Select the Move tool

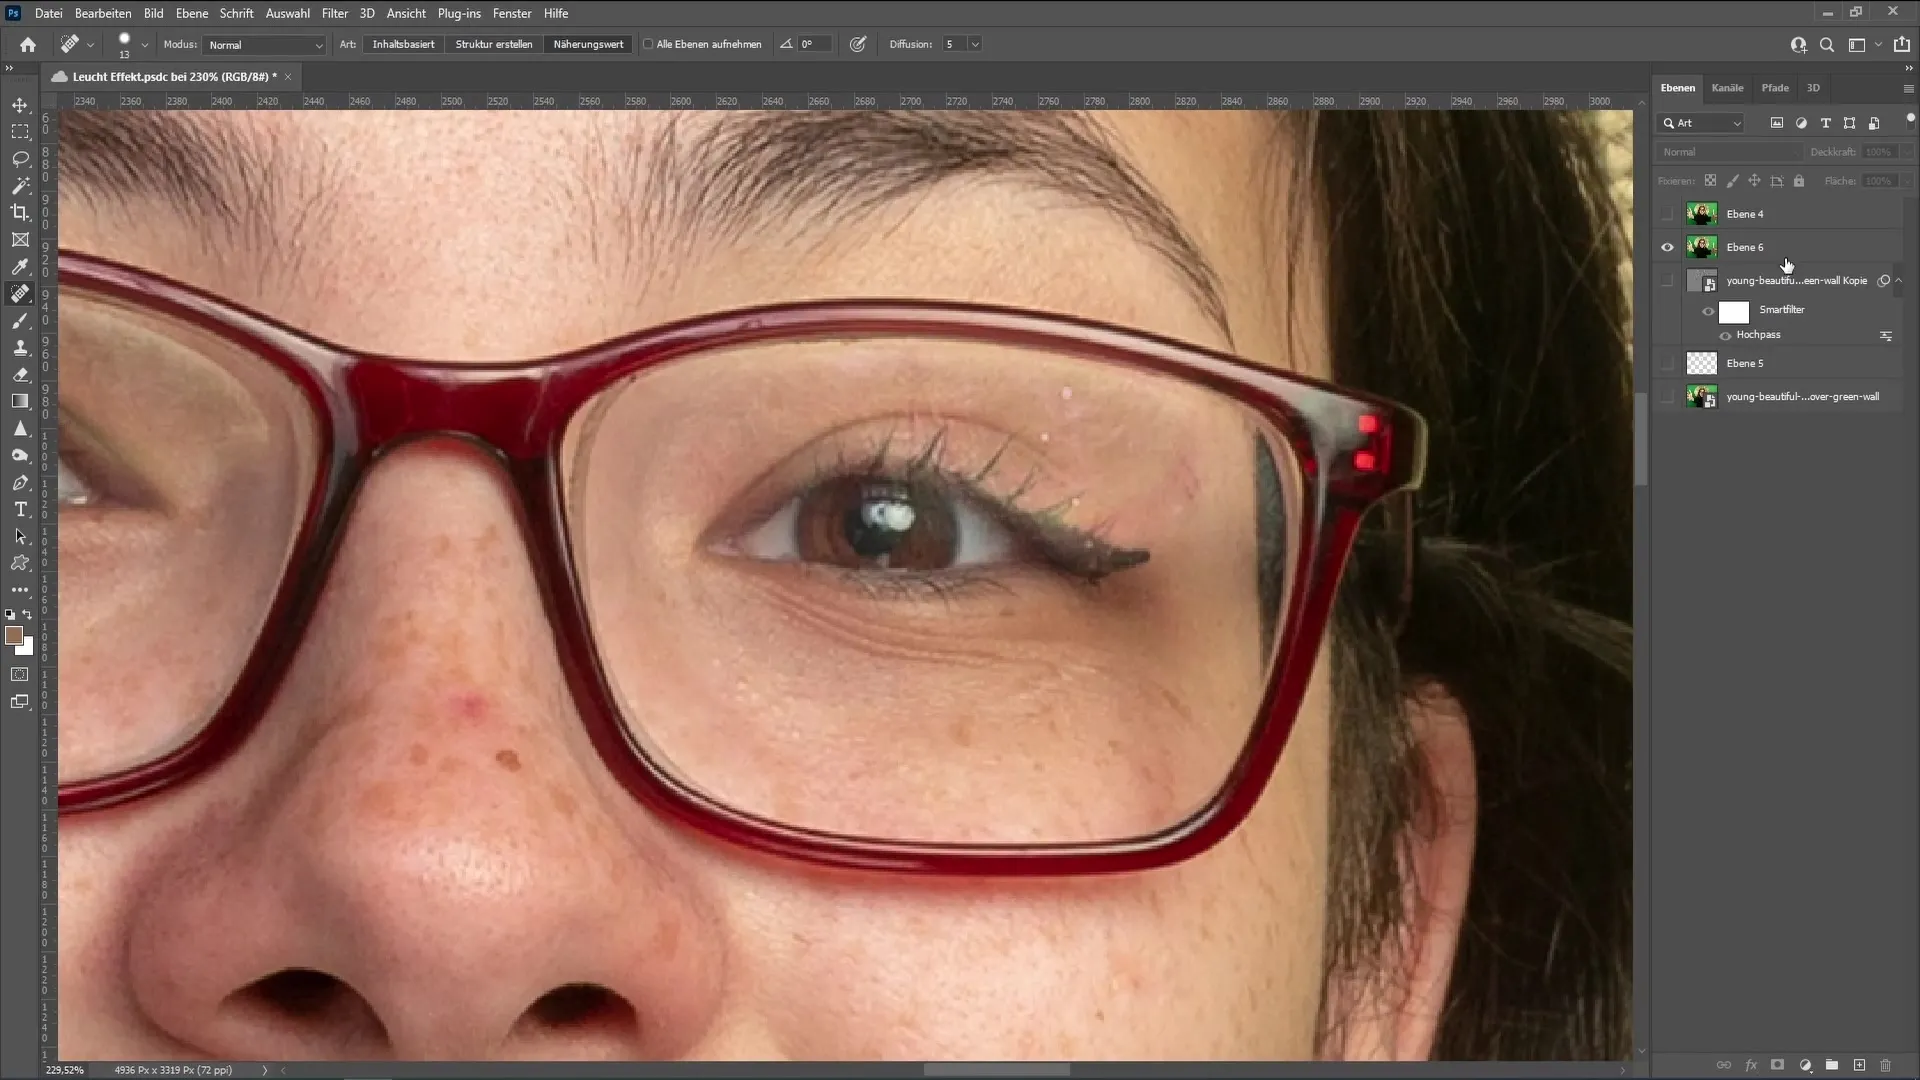click(20, 104)
